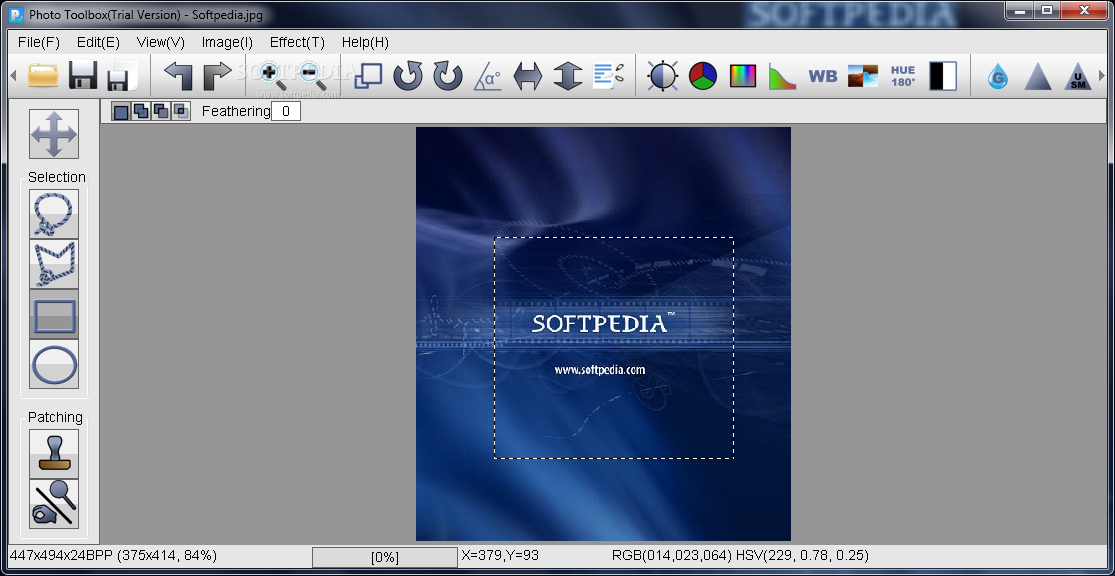Screen dimensions: 1115x576
Task: Click the crop scissors document icon
Action: tap(608, 75)
